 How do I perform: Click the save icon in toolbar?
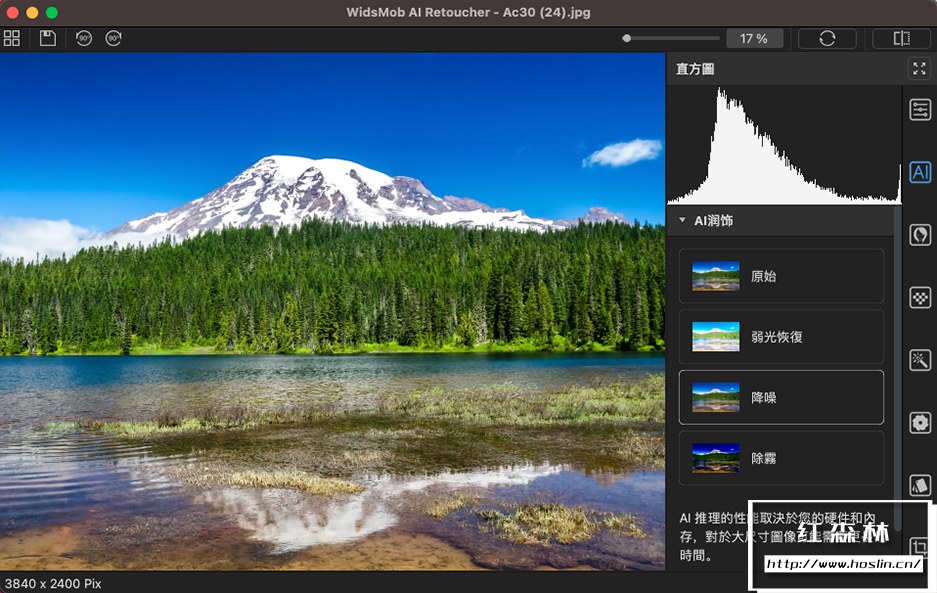pyautogui.click(x=48, y=38)
